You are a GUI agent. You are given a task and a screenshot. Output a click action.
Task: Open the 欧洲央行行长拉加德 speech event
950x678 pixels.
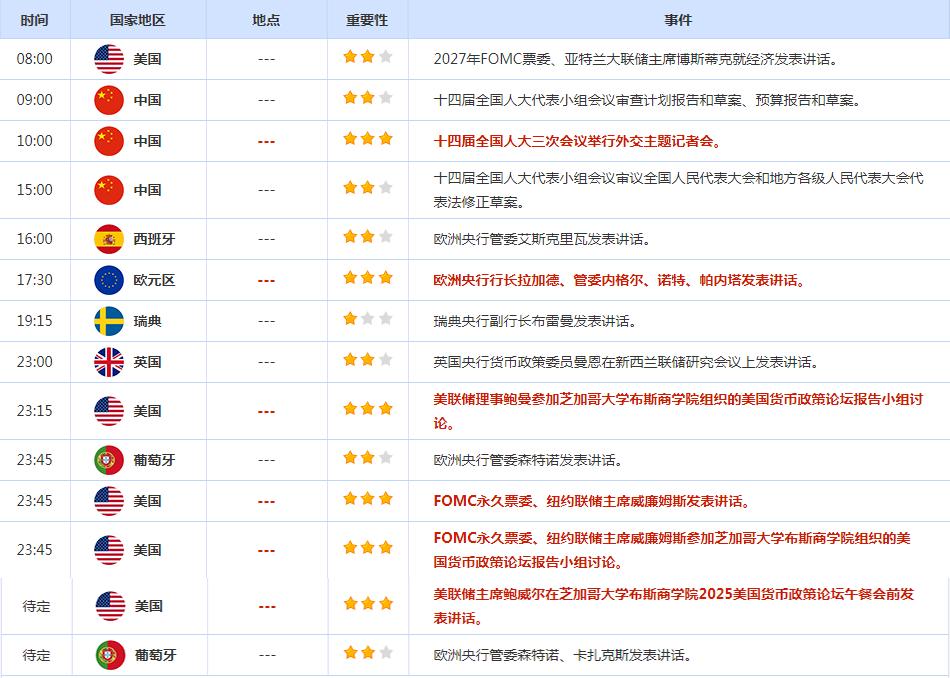(618, 281)
